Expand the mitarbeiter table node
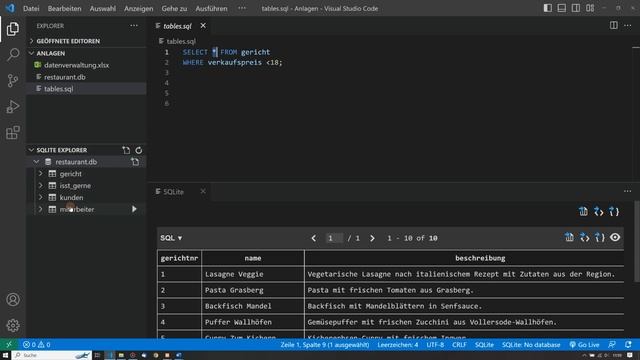 click(x=40, y=209)
